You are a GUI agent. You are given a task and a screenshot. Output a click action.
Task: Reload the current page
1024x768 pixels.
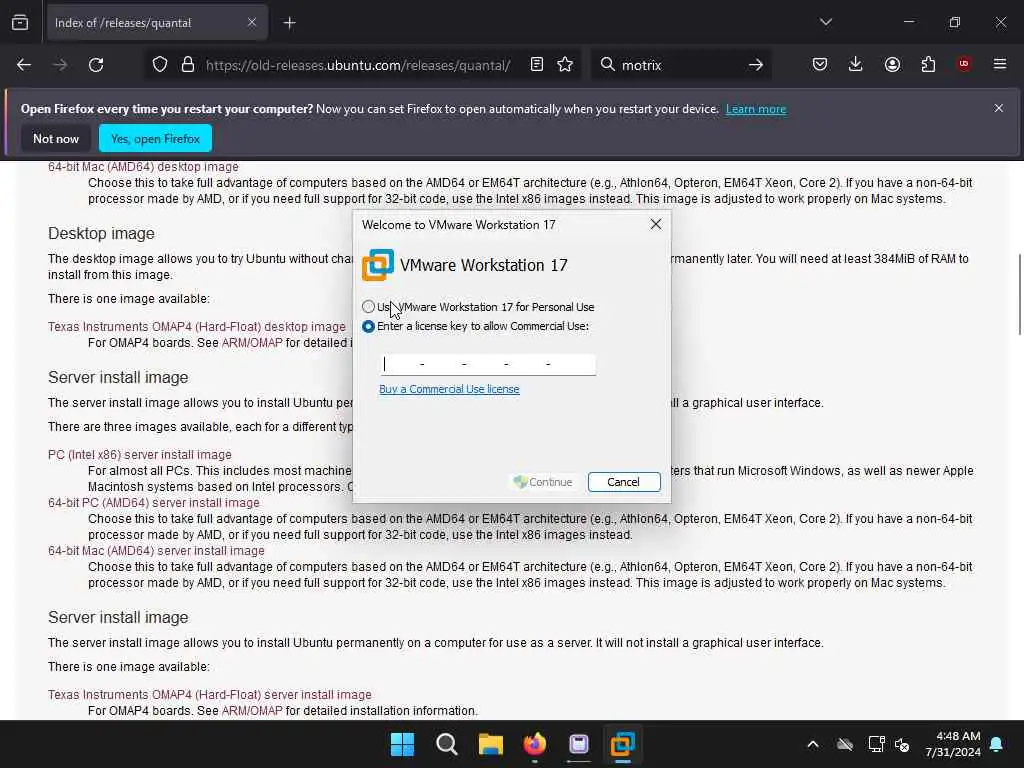tap(96, 65)
